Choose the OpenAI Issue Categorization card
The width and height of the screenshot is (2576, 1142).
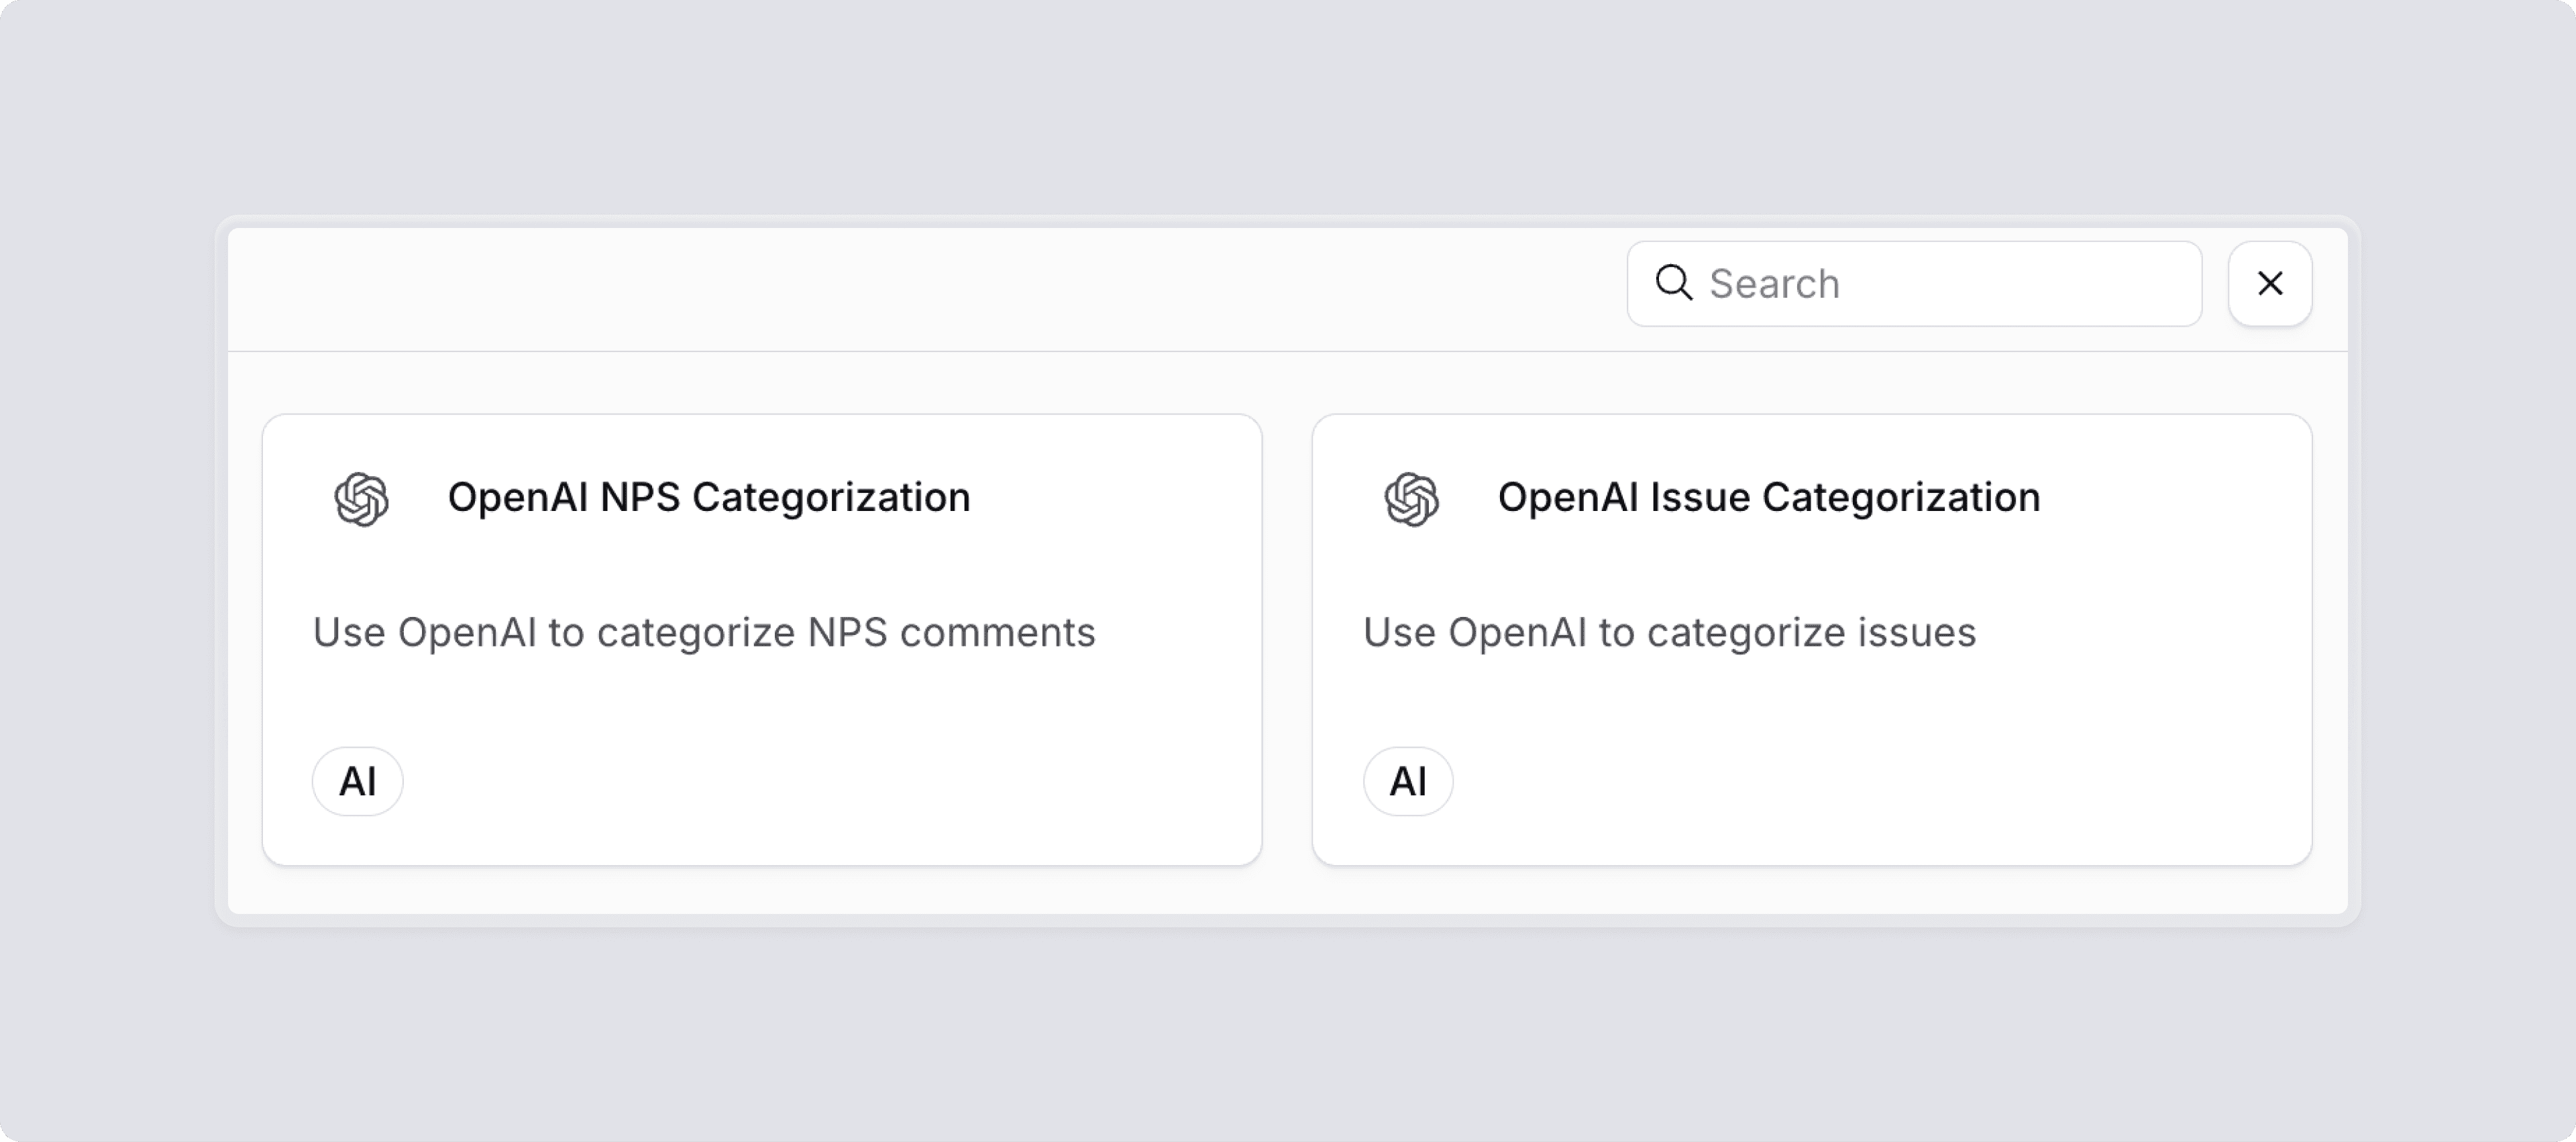pos(1812,640)
